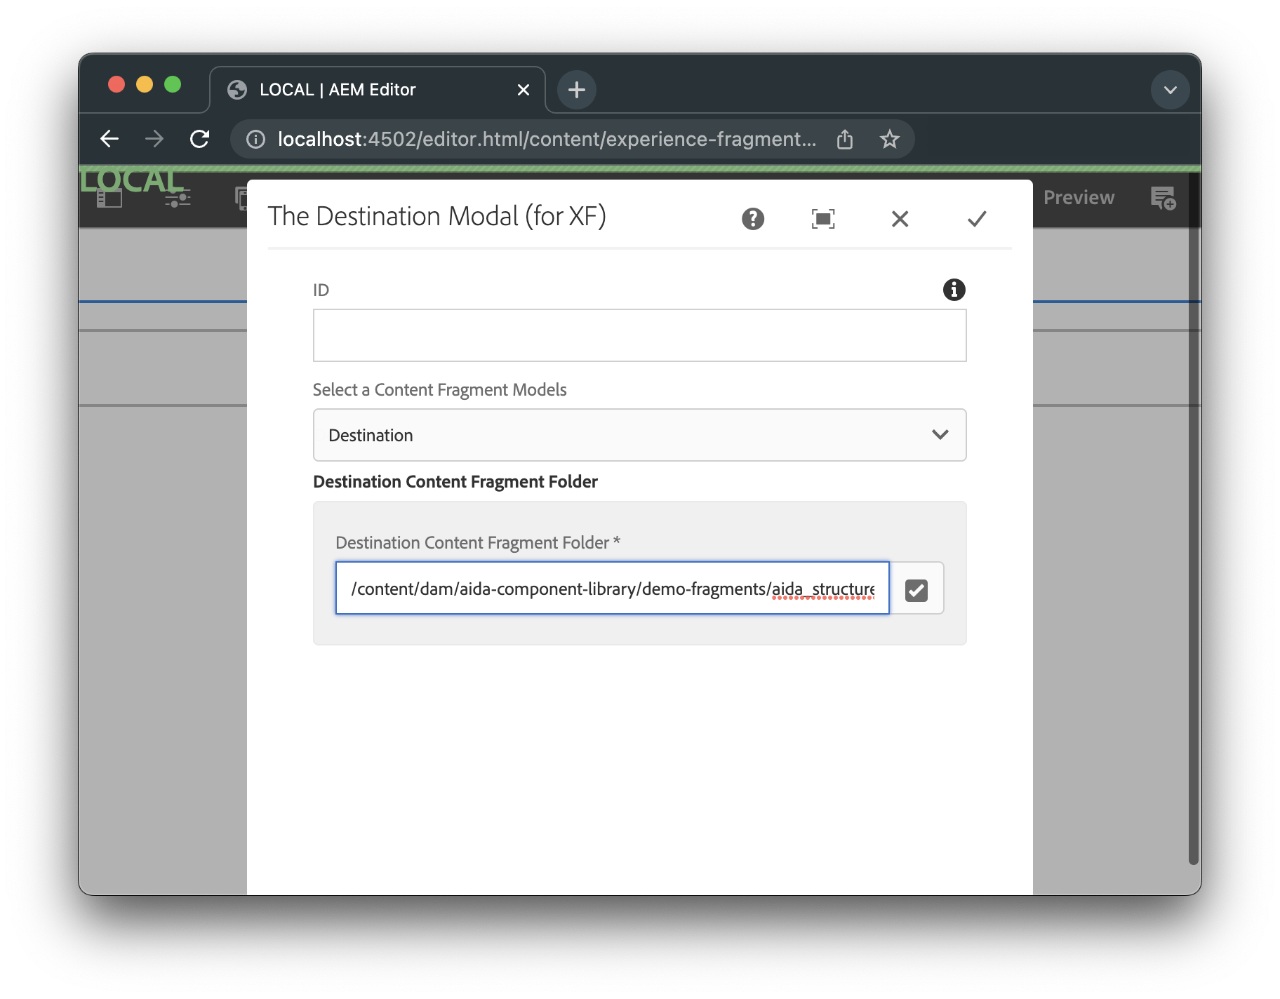Go back to the previous page
The height and width of the screenshot is (999, 1280).
[x=109, y=139]
